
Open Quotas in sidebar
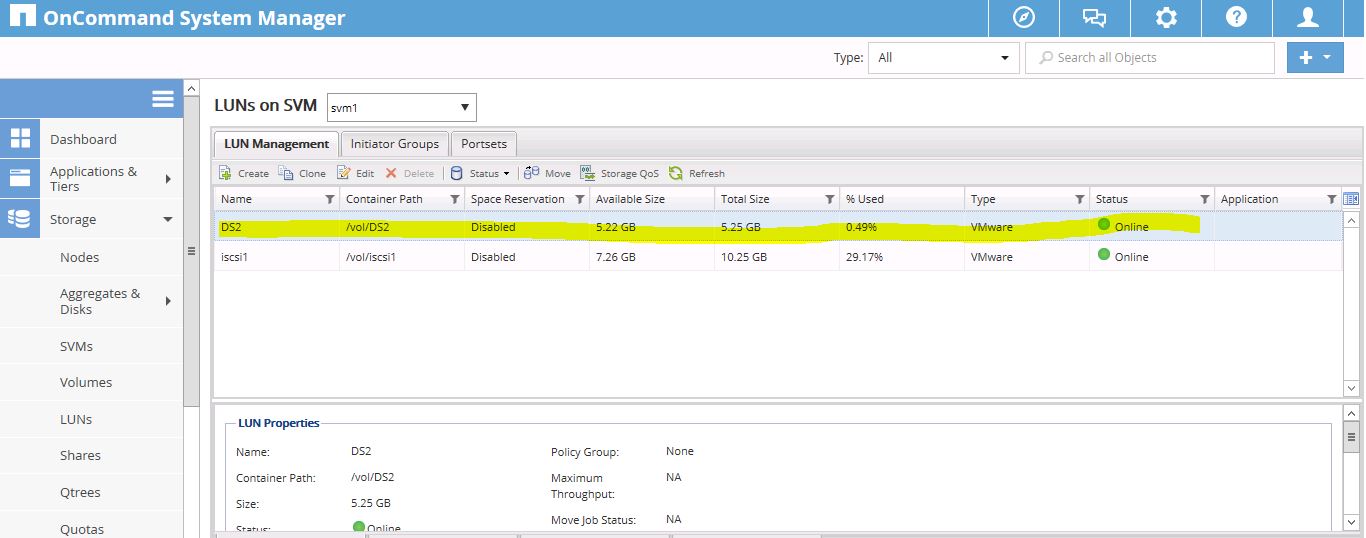pyautogui.click(x=82, y=529)
